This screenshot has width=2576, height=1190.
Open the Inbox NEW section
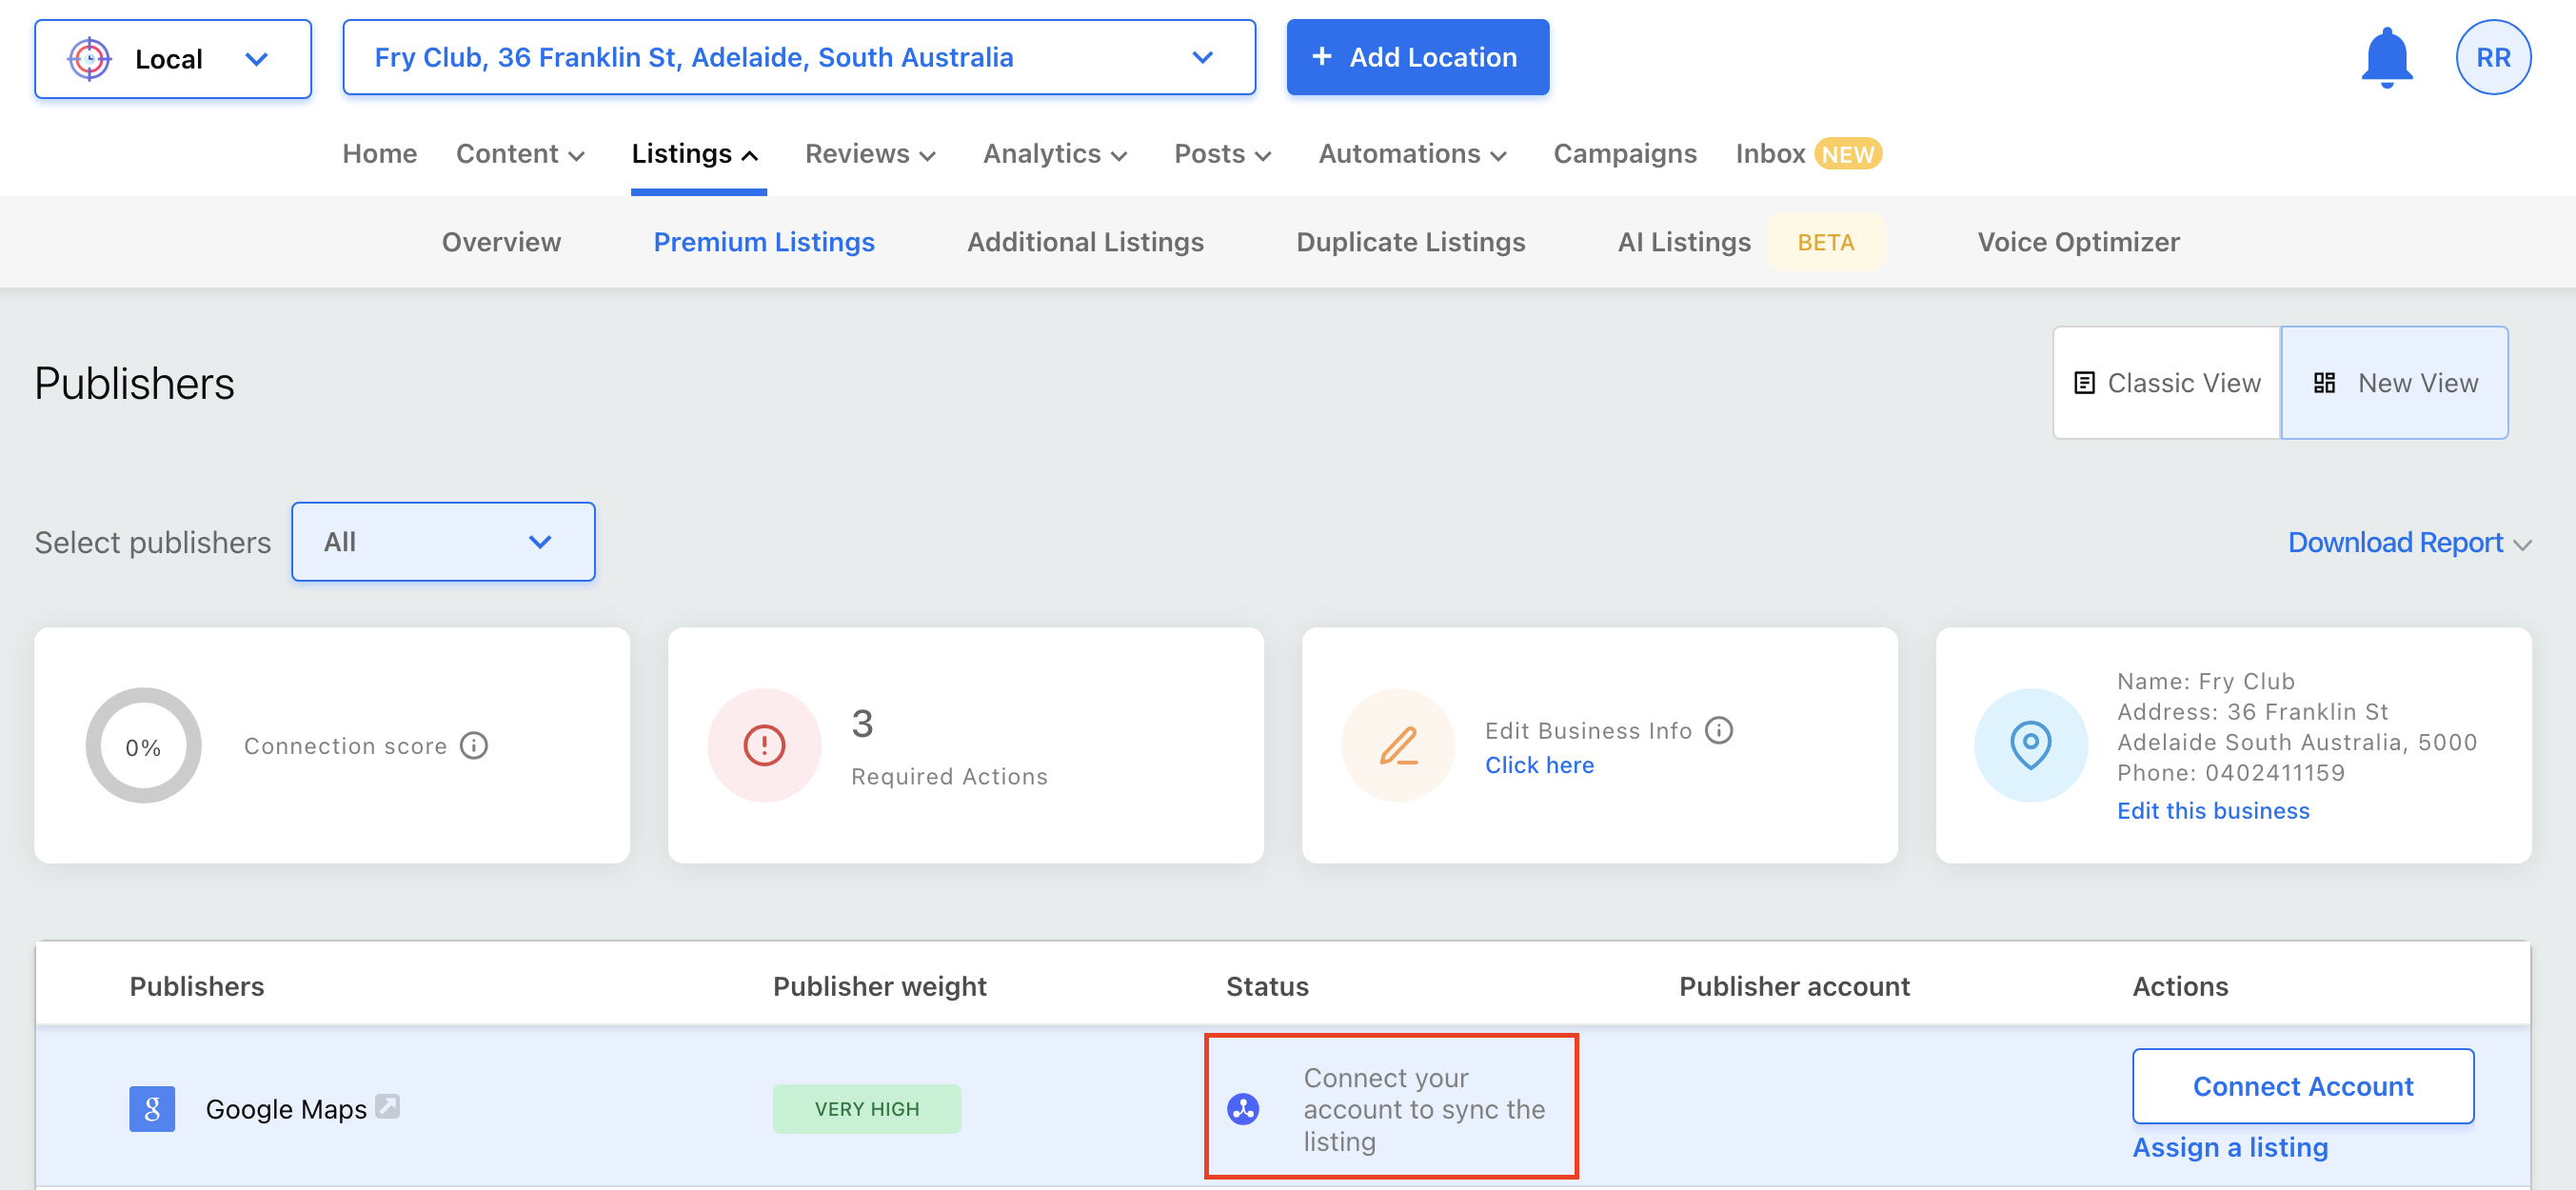click(1808, 154)
